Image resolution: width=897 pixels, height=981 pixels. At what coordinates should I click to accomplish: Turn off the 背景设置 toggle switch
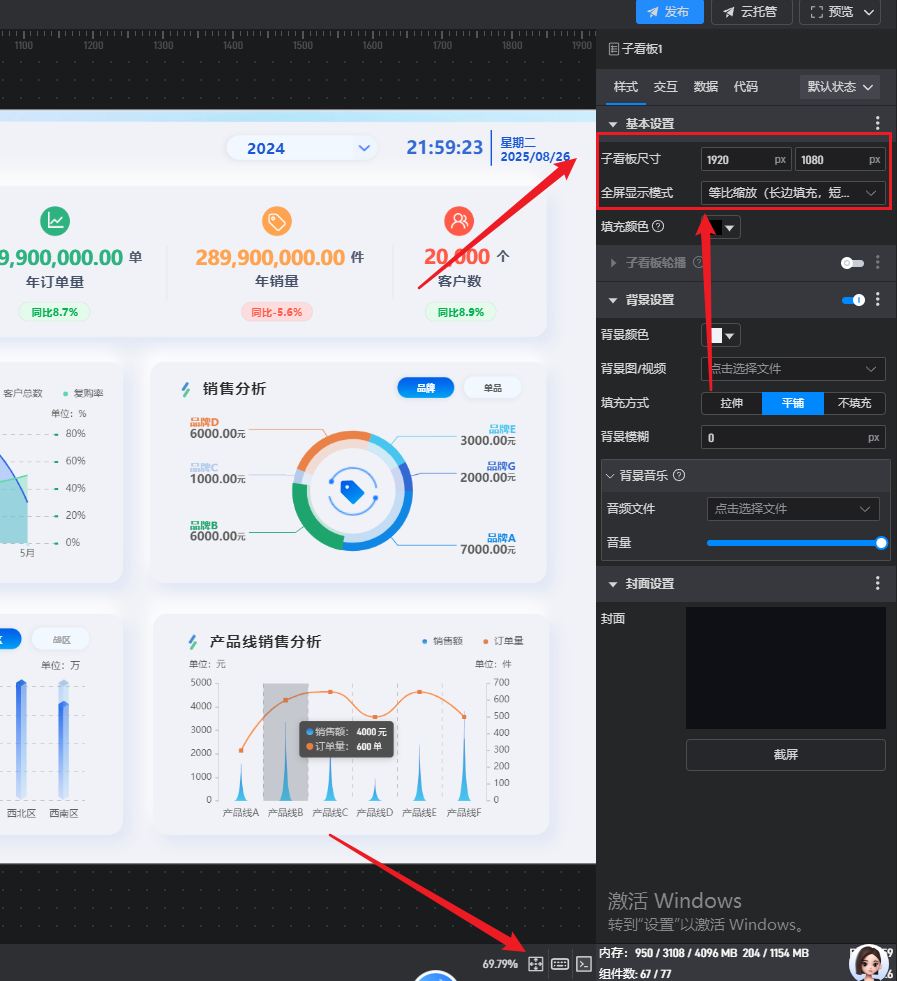[853, 300]
